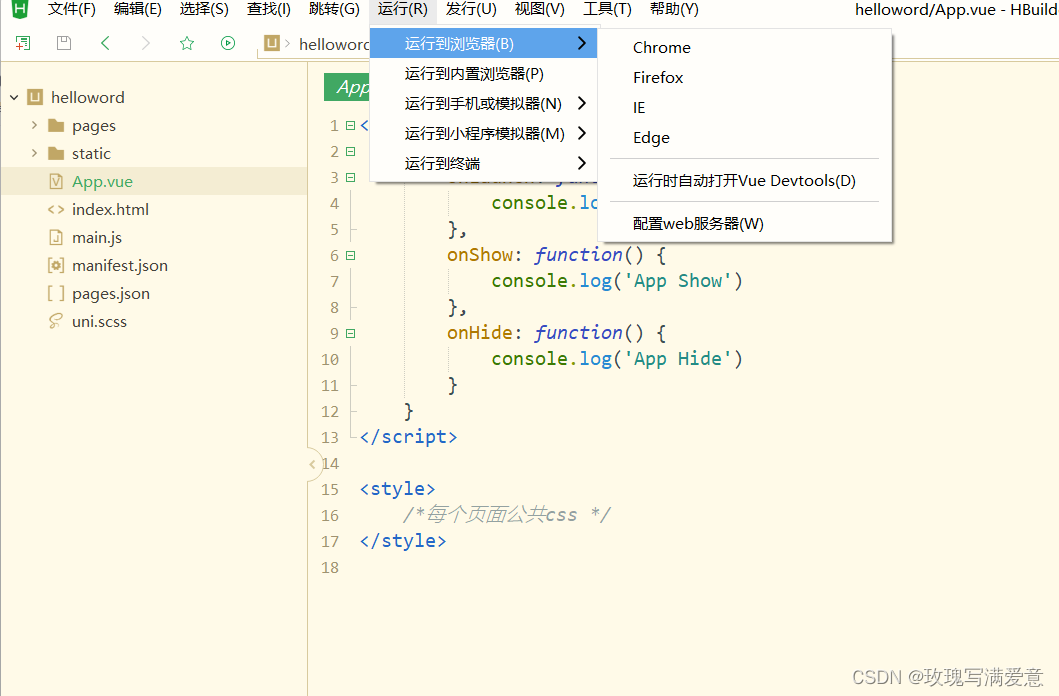The height and width of the screenshot is (696, 1059).
Task: Toggle 运行时自动打开Vue Devtools(D)
Action: pyautogui.click(x=745, y=181)
